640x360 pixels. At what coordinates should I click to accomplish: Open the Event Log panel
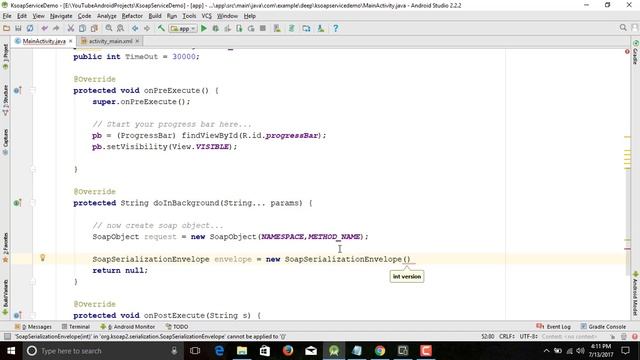[553, 327]
